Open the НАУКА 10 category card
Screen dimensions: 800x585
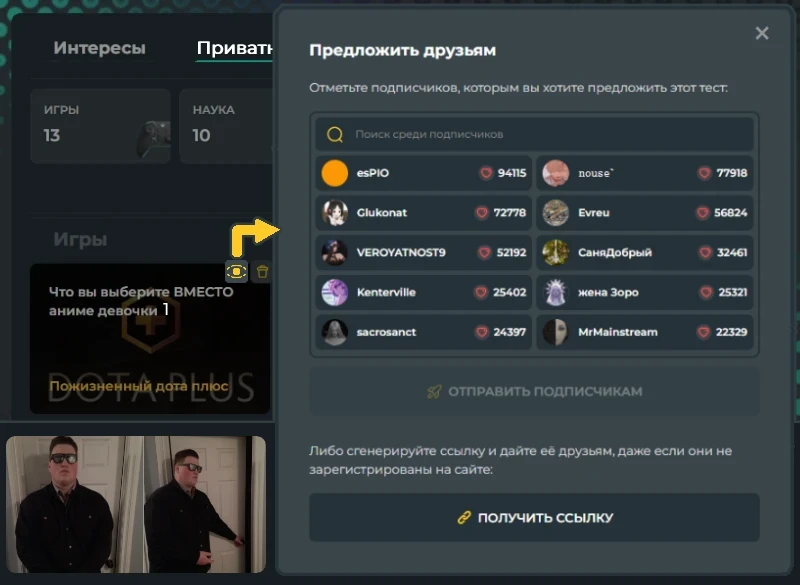(x=227, y=126)
